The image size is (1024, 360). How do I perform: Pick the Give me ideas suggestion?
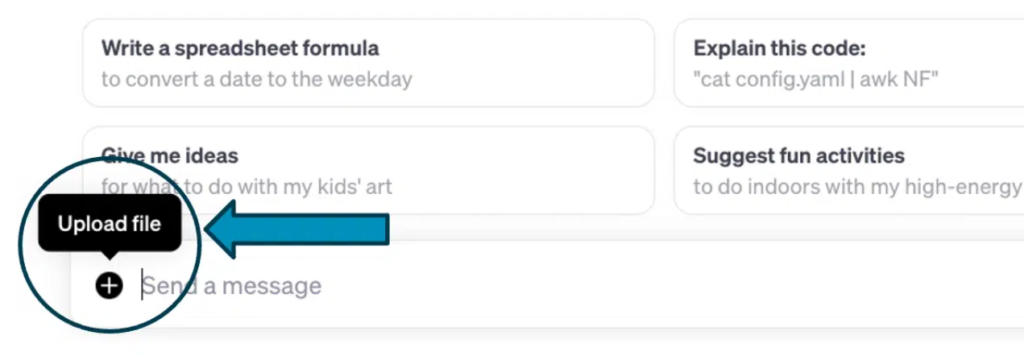368,171
